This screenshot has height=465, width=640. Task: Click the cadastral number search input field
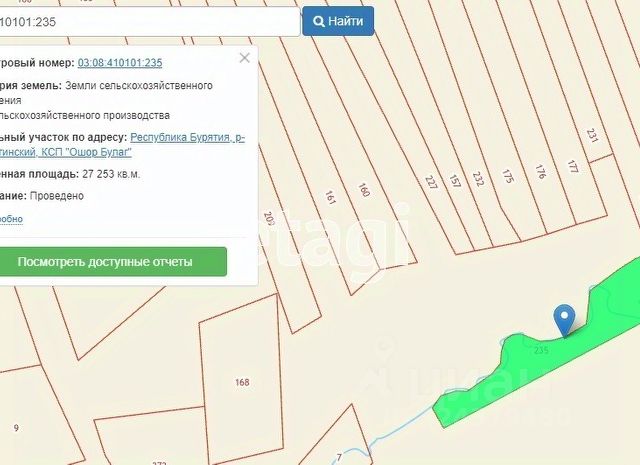point(149,21)
